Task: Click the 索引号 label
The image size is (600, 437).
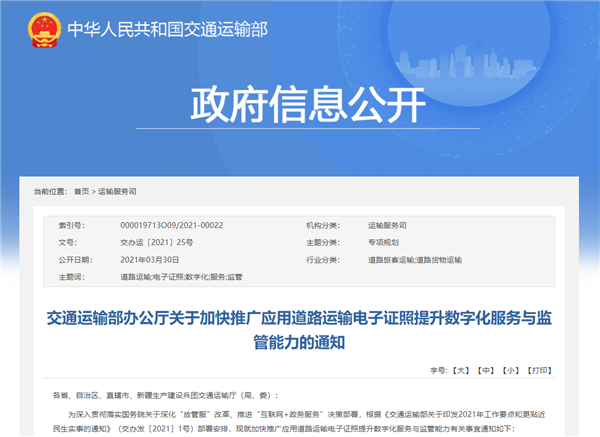Action: 72,225
